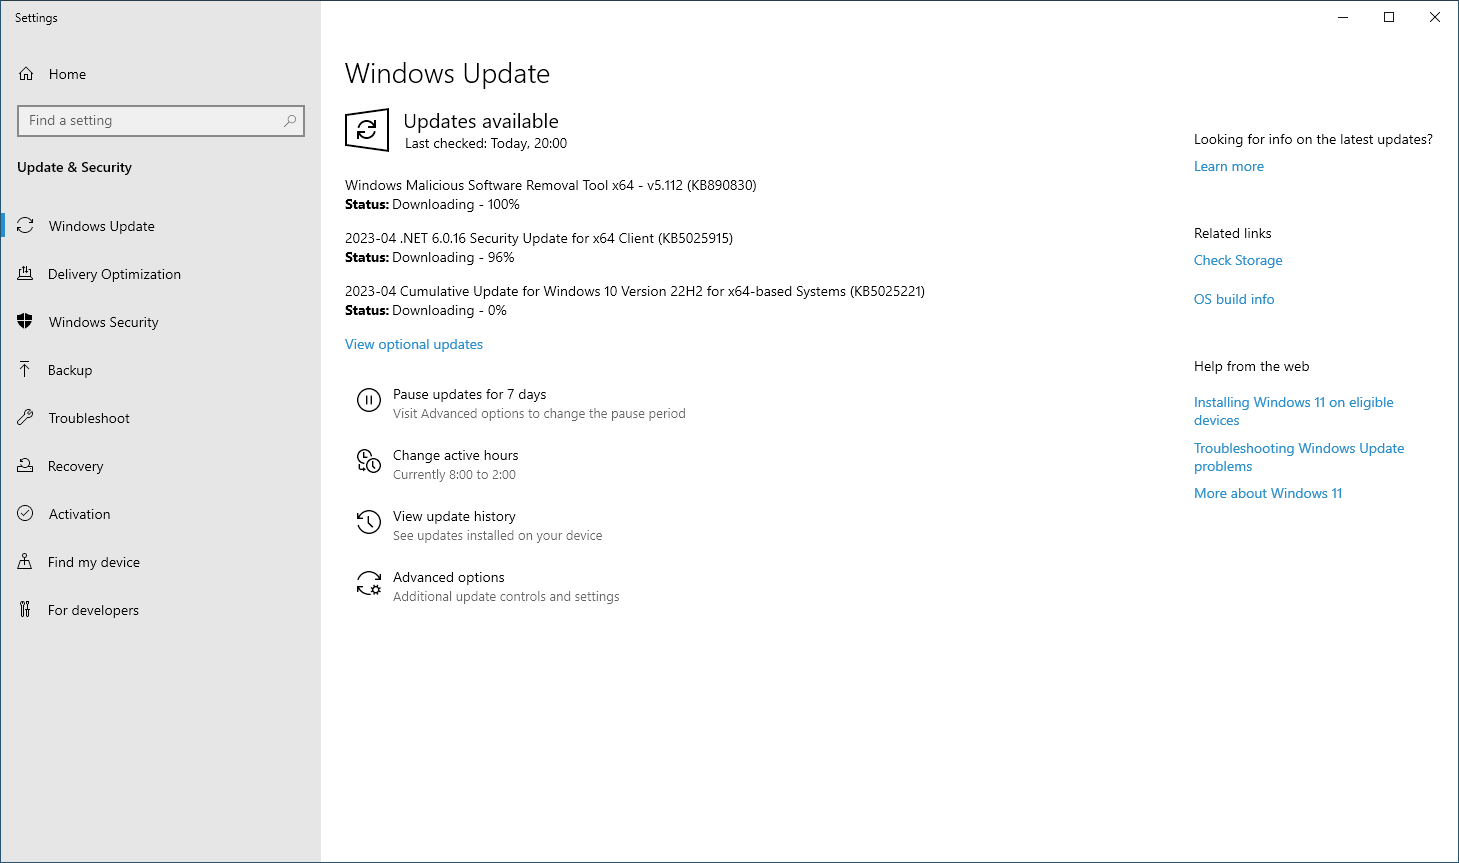Screen dimensions: 1459x863
Task: Click the 'Related links' heading
Action: [x=1233, y=233]
